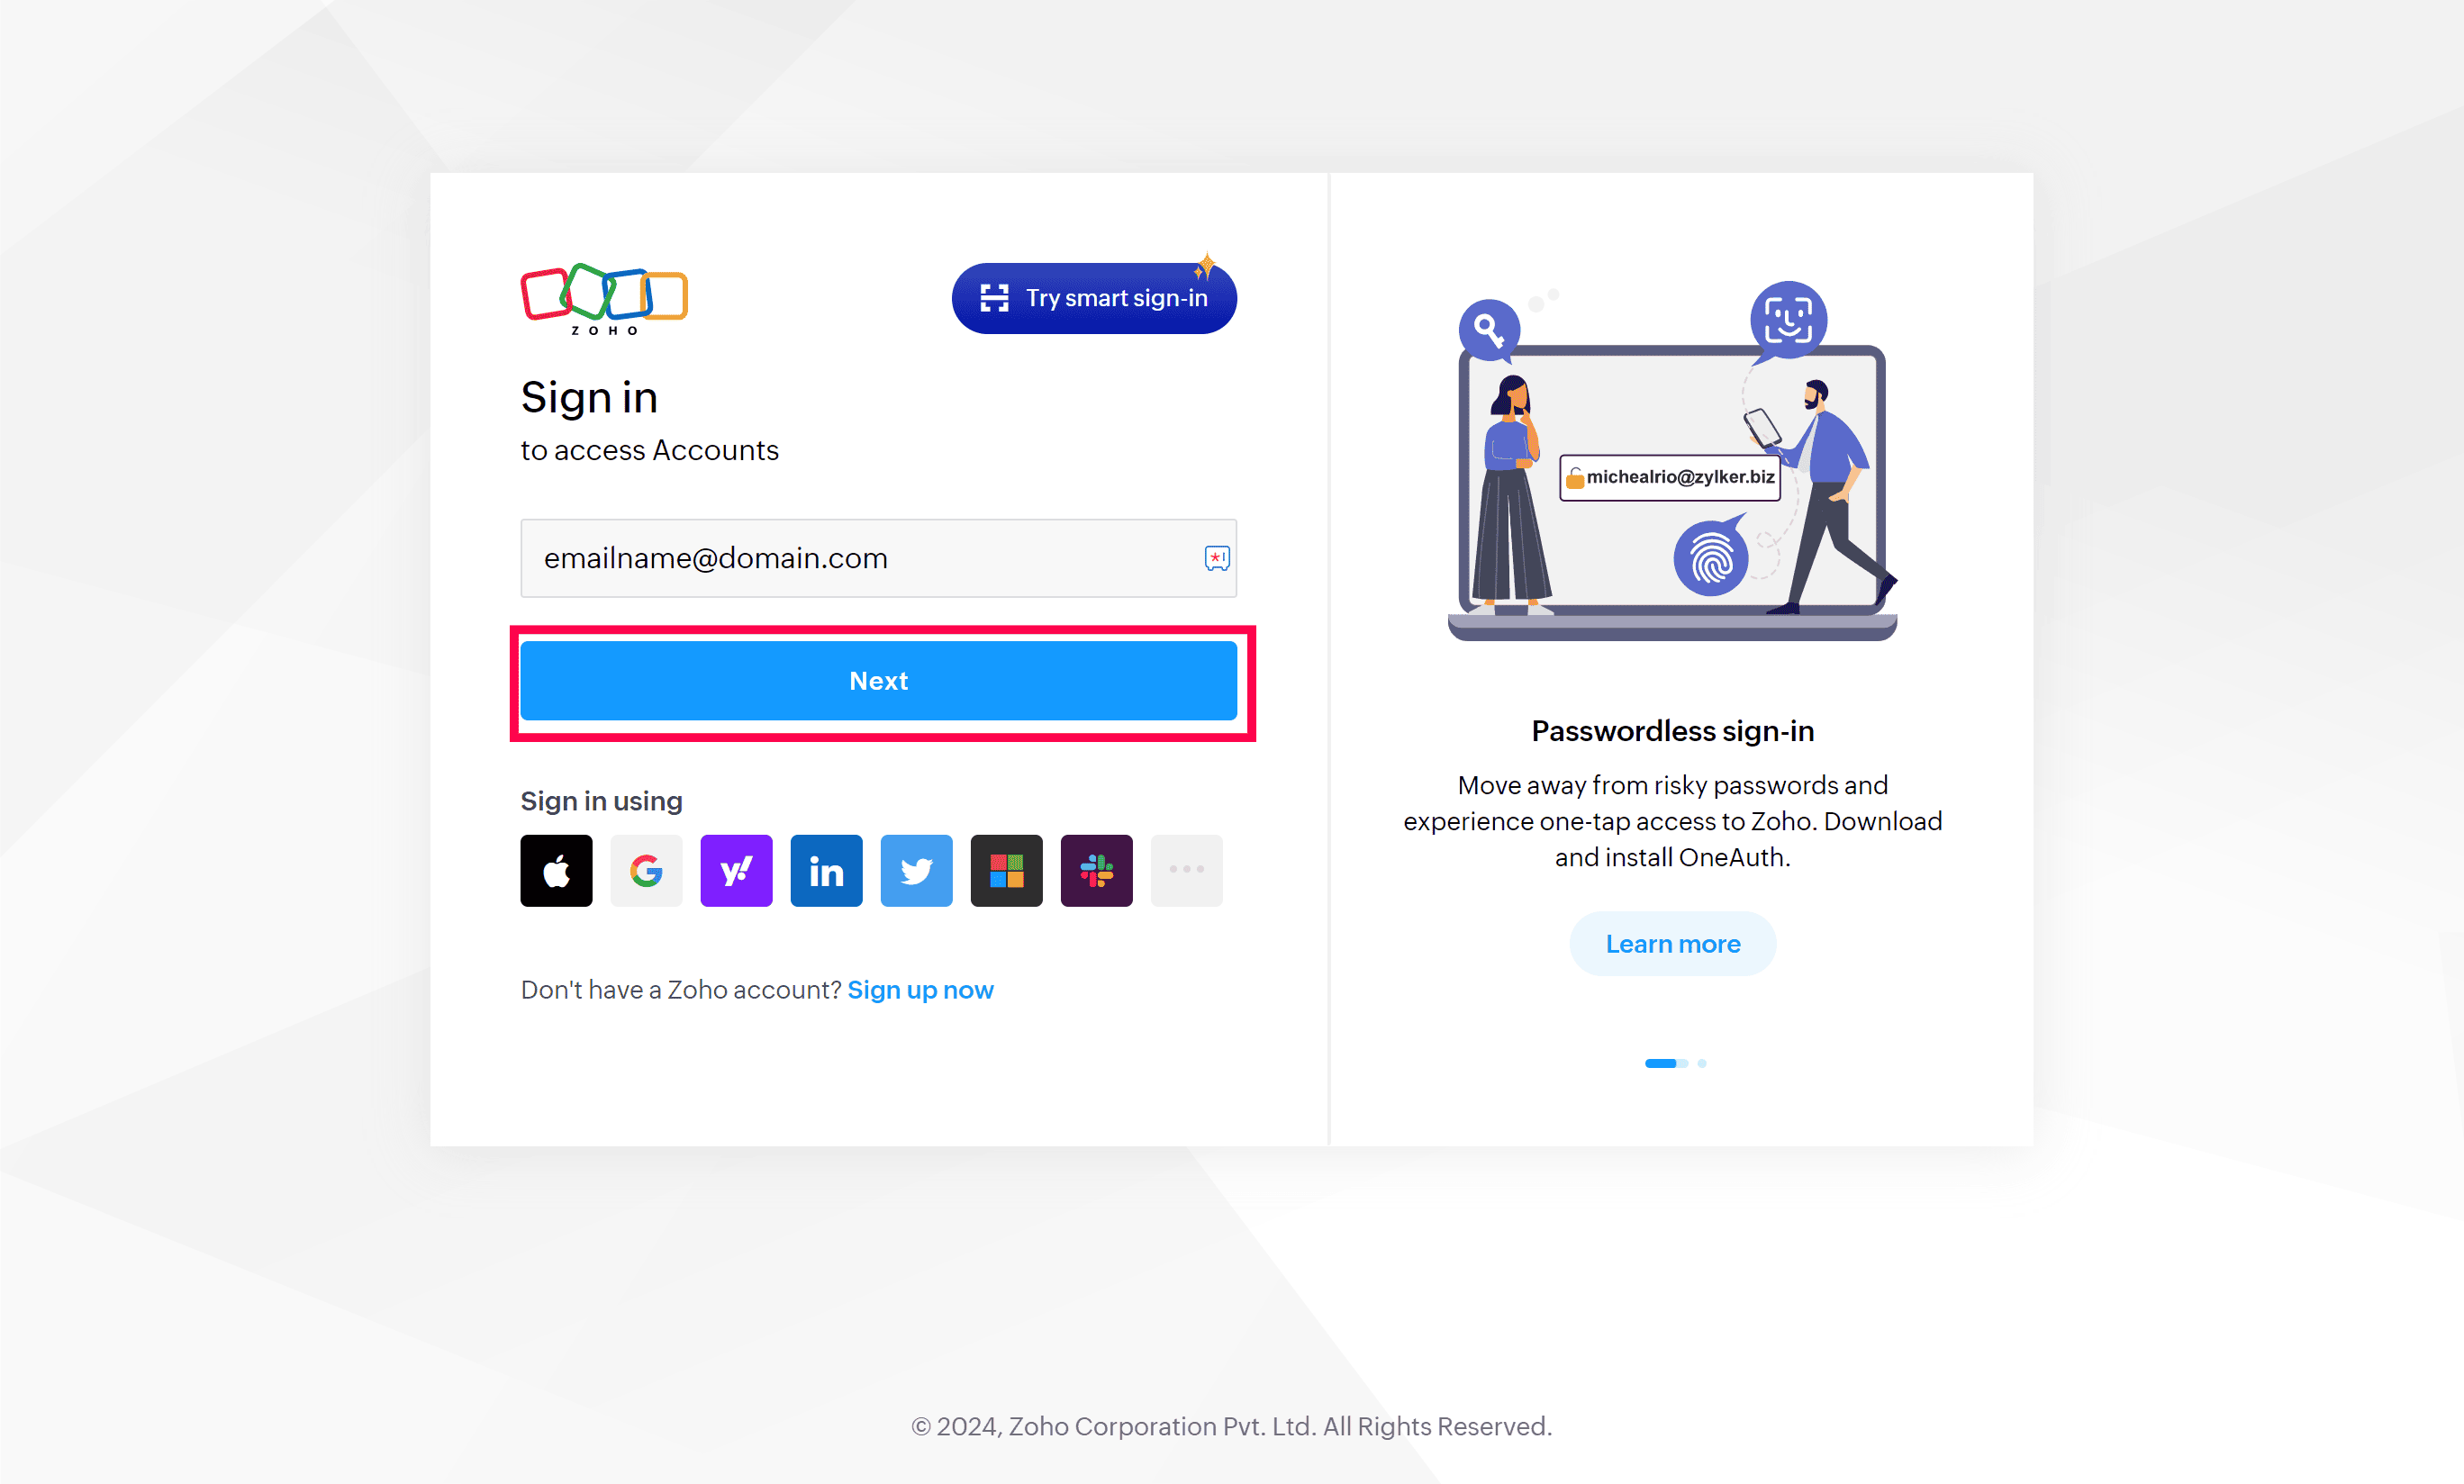Focus the email address input field
This screenshot has height=1484, width=2464.
878,558
